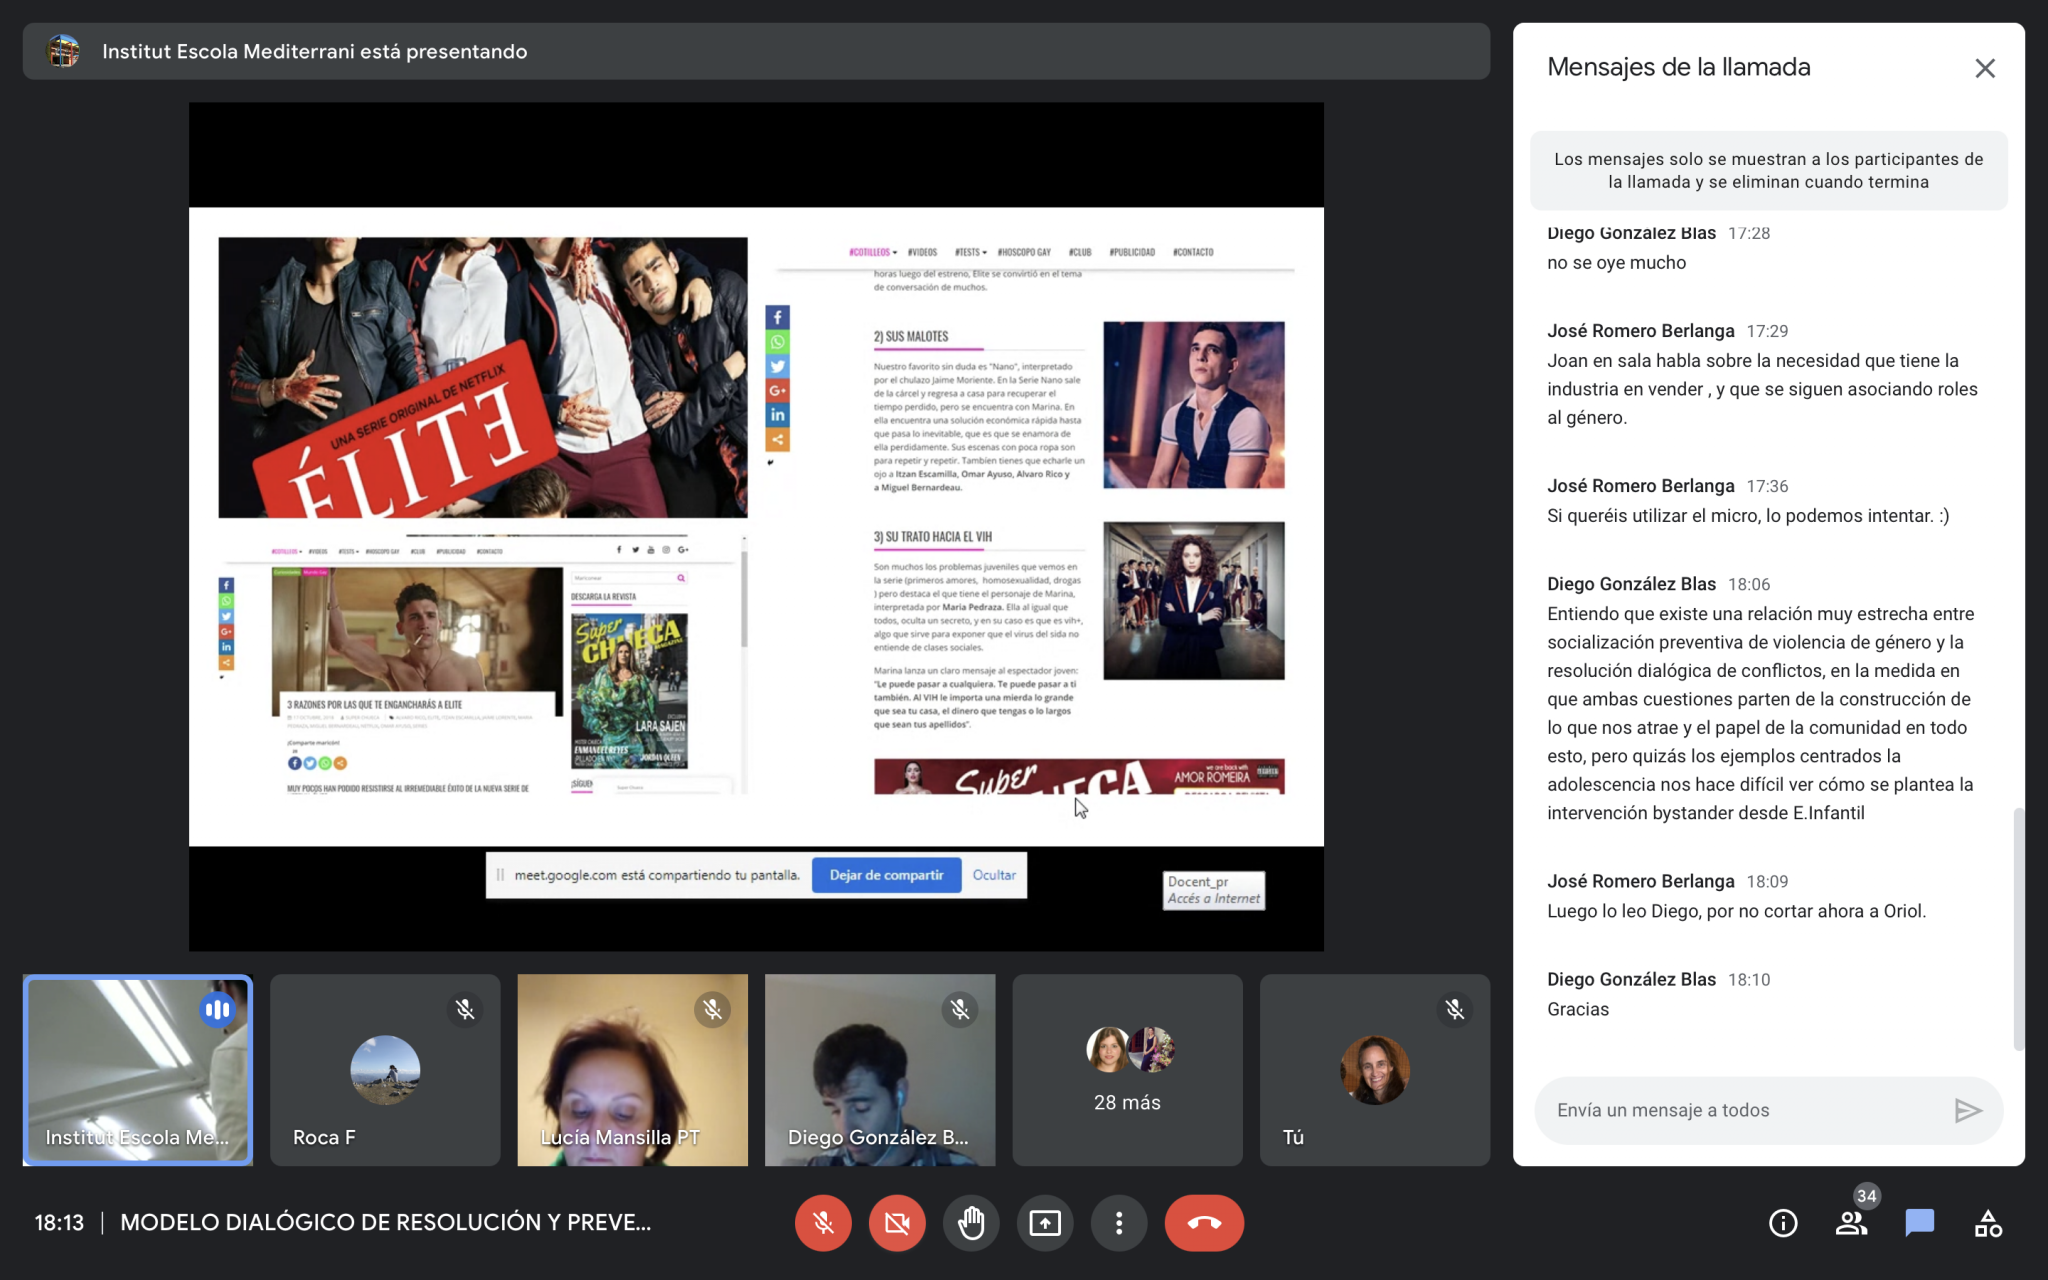Open the activities shapes icon
Image resolution: width=2048 pixels, height=1280 pixels.
point(1988,1223)
